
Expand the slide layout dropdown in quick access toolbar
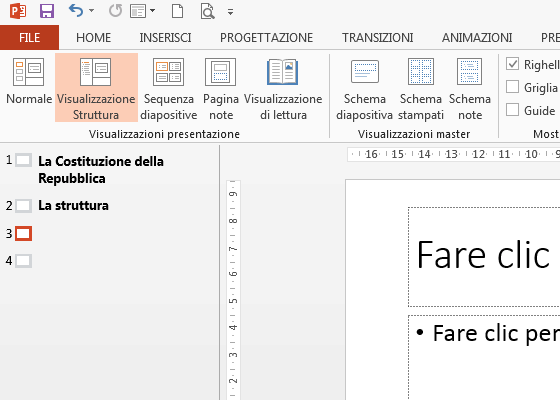coord(152,11)
